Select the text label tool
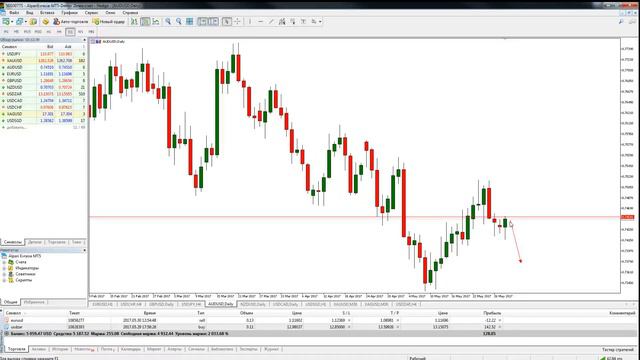 (x=303, y=22)
